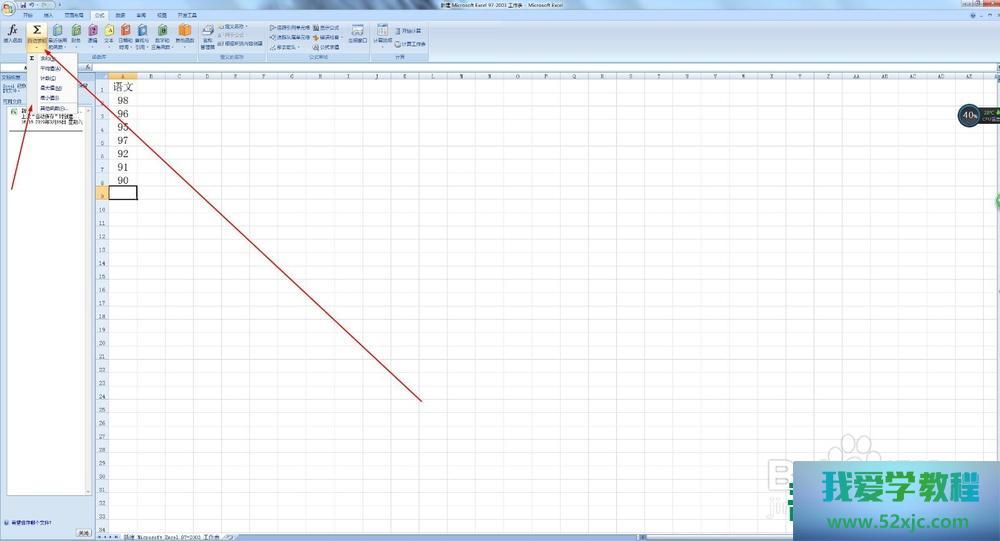Viewport: 1000px width, 541px height.
Task: Click the Watch Window icon
Action: coord(356,34)
